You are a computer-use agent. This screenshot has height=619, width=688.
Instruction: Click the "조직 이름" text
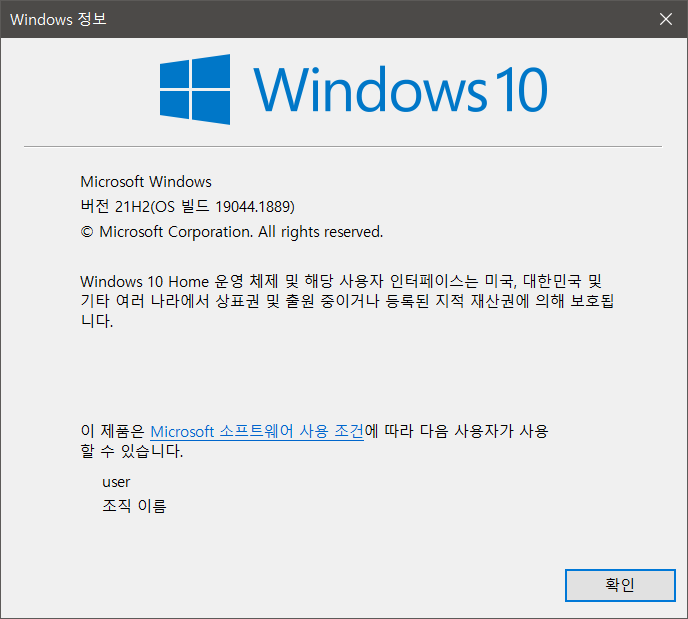click(x=134, y=506)
